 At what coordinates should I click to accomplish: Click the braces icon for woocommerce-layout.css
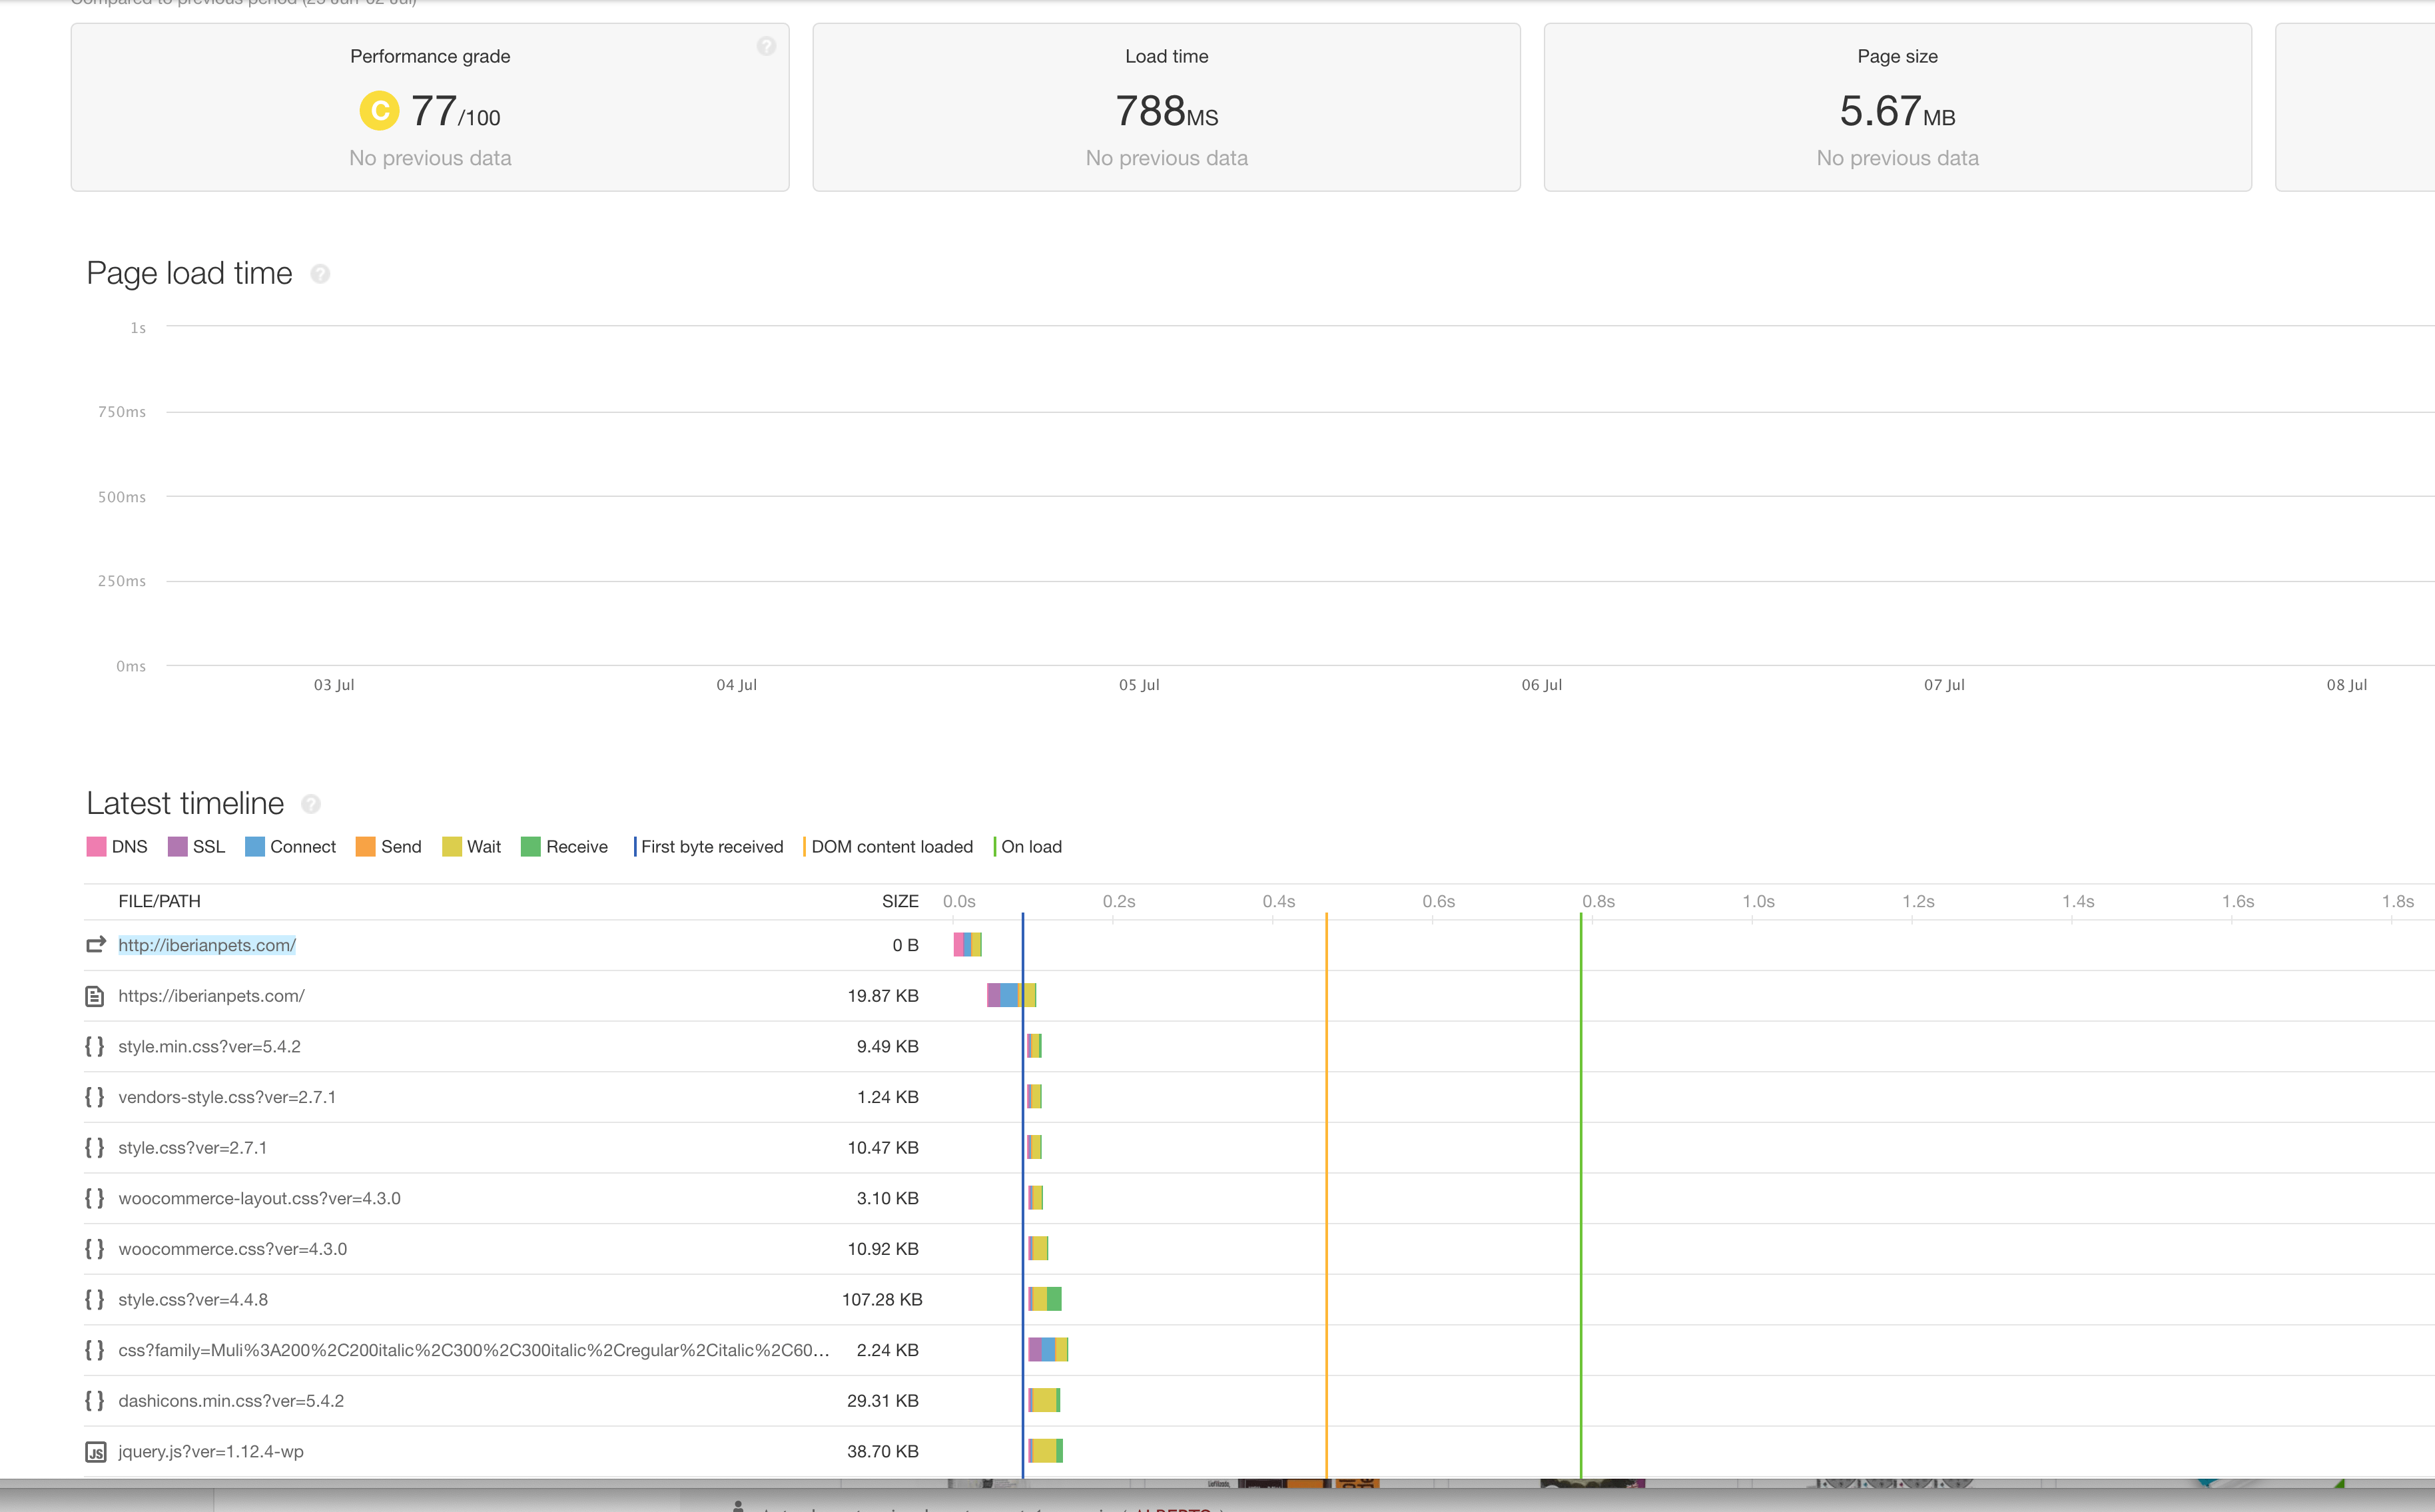(x=95, y=1198)
